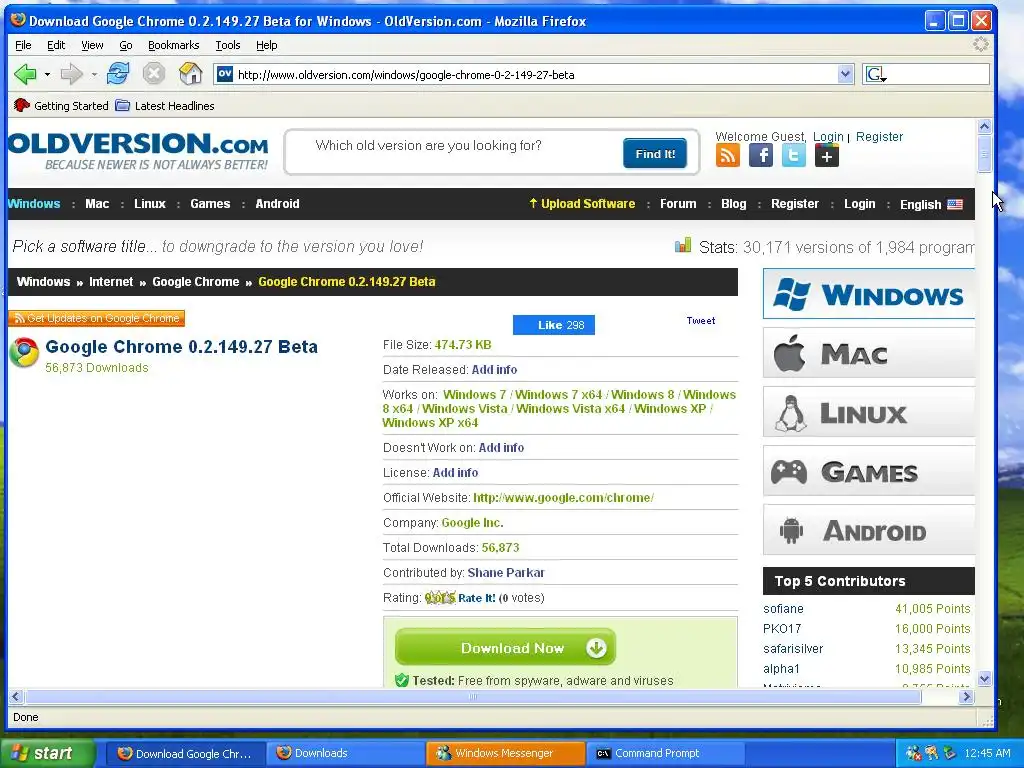Open Latest Headlines bookmark folder

(165, 106)
